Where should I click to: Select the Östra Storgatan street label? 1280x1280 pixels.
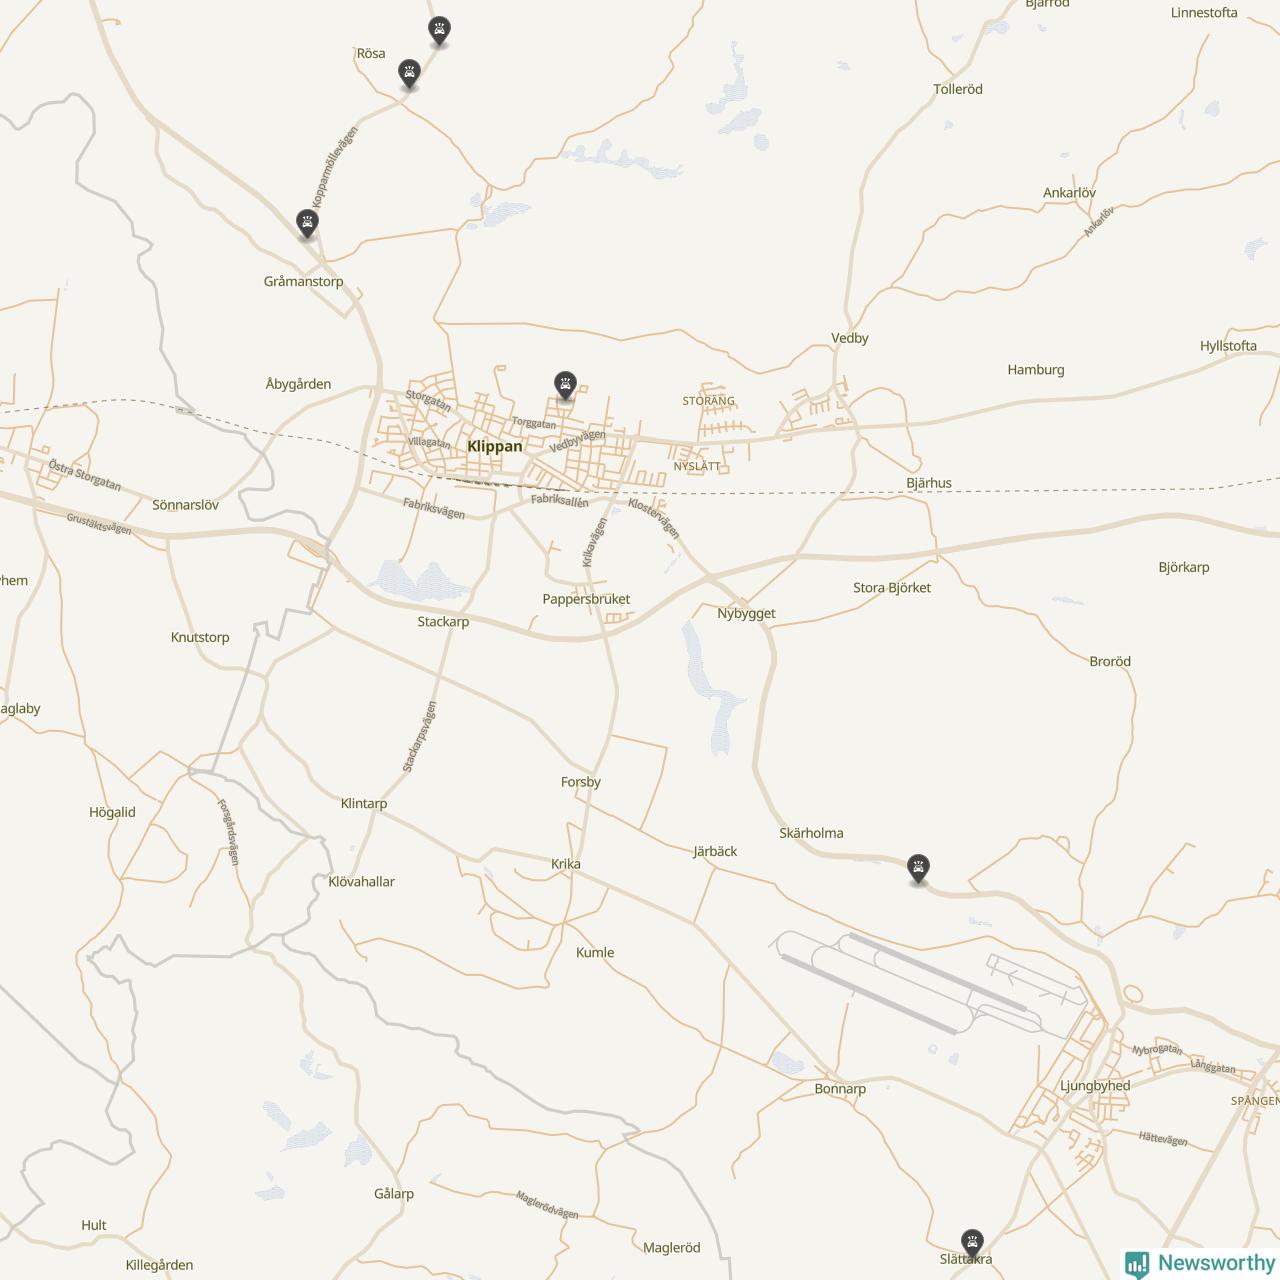(85, 476)
